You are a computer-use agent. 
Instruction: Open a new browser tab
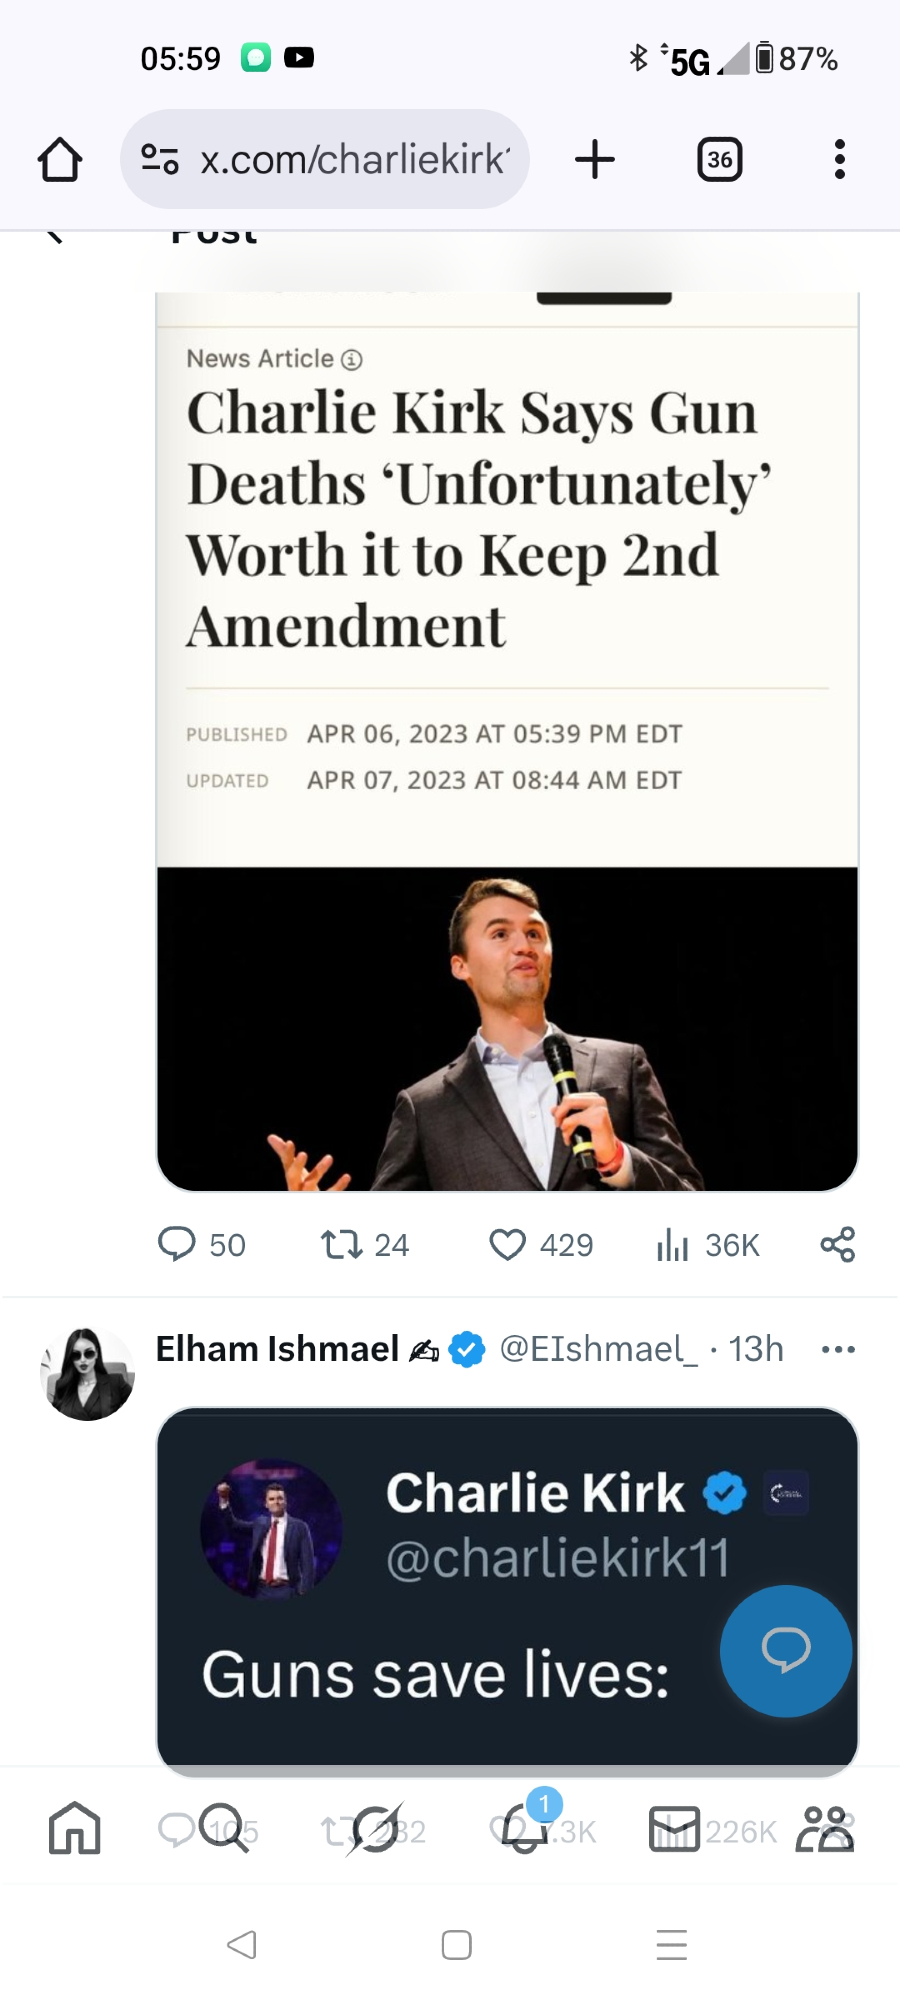pyautogui.click(x=595, y=160)
